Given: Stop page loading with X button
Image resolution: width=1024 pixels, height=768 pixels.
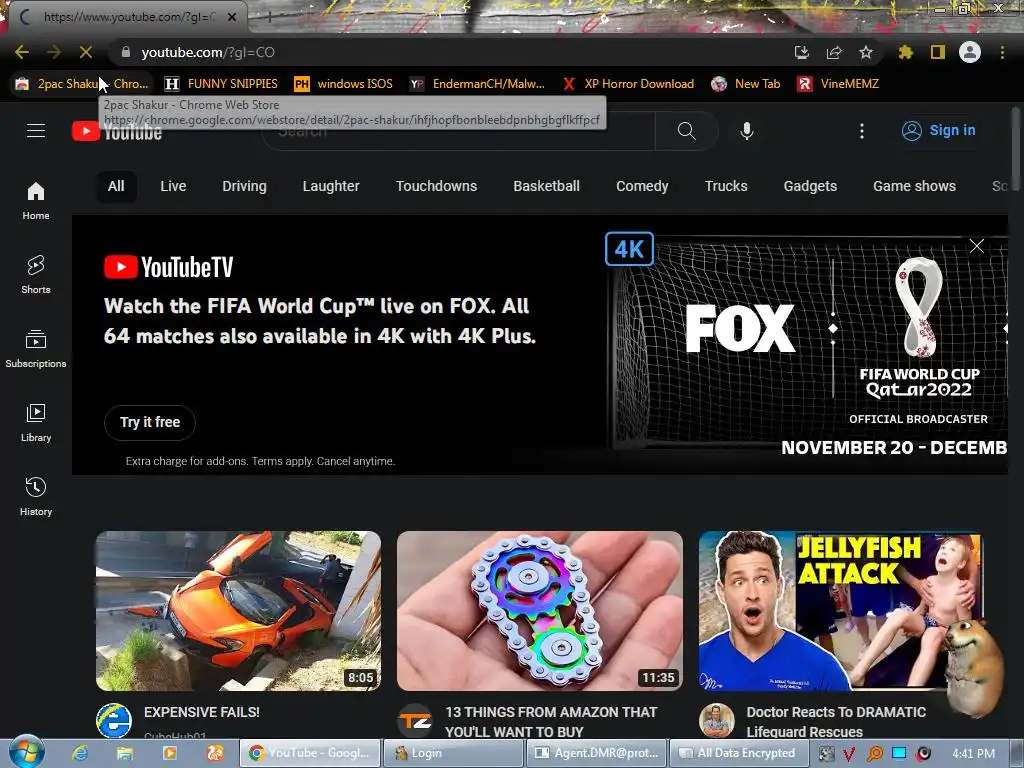Looking at the screenshot, I should pyautogui.click(x=86, y=52).
